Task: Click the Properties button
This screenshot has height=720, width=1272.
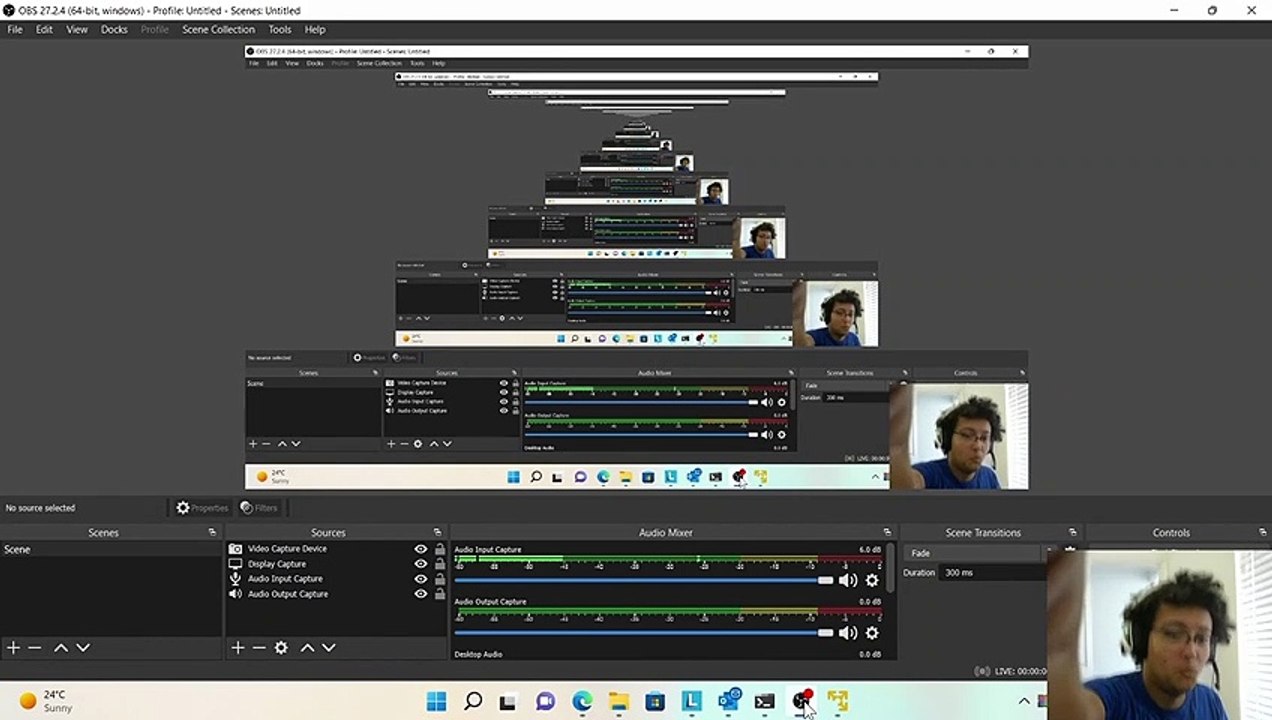Action: [202, 508]
